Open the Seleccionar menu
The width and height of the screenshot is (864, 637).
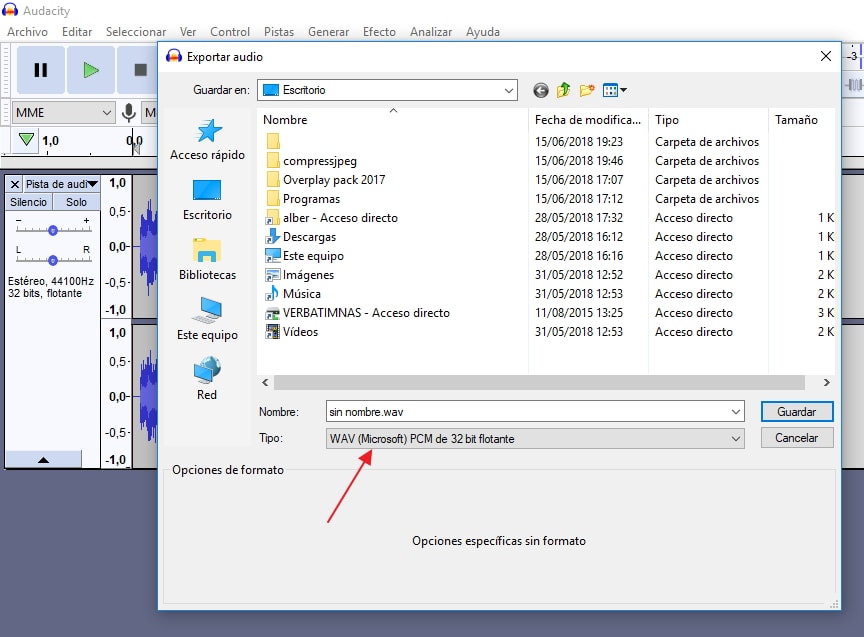(136, 32)
